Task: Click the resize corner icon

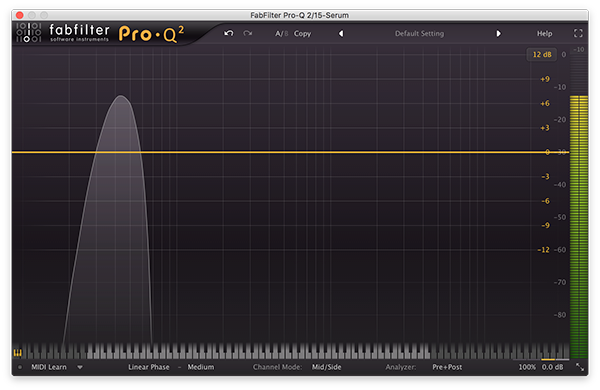Action: (580, 367)
